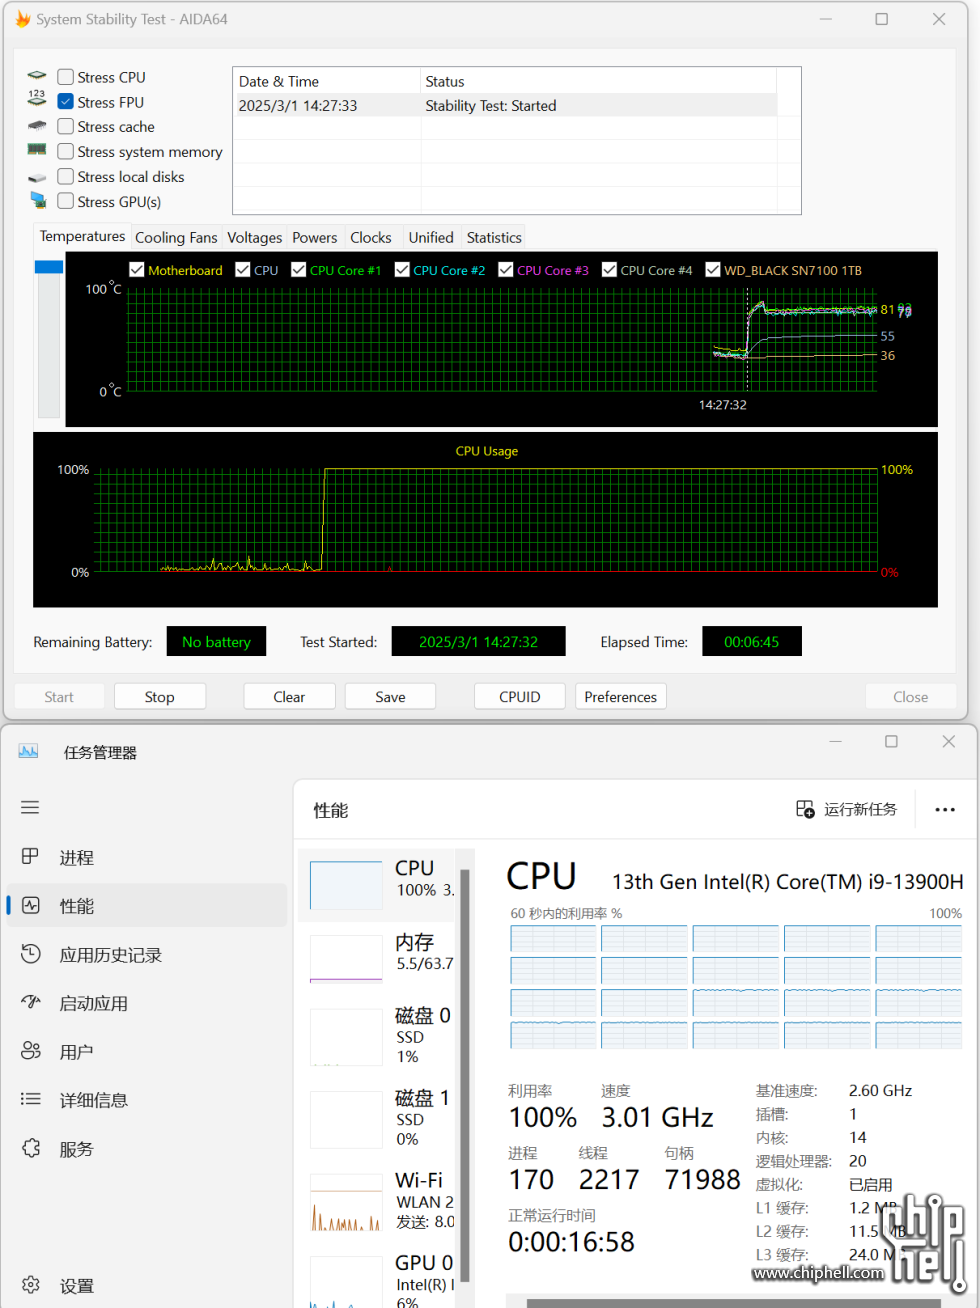Click the No battery status field
980x1308 pixels.
(x=217, y=642)
